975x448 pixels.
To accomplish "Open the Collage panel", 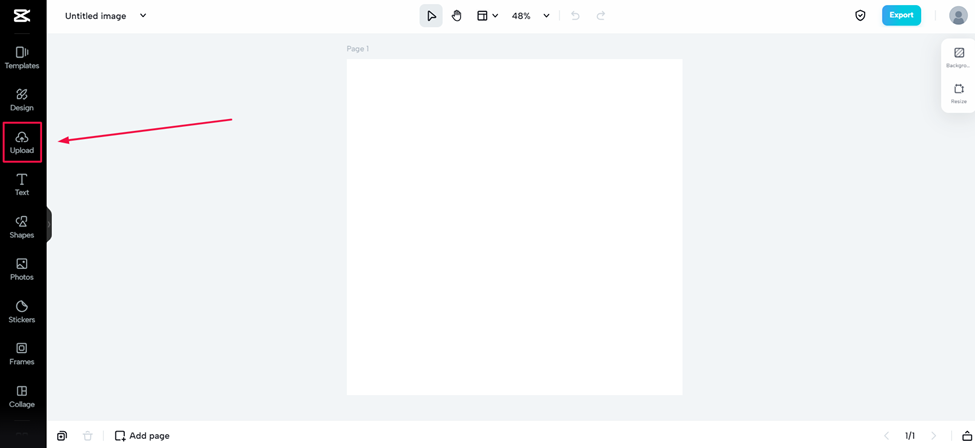I will point(22,396).
